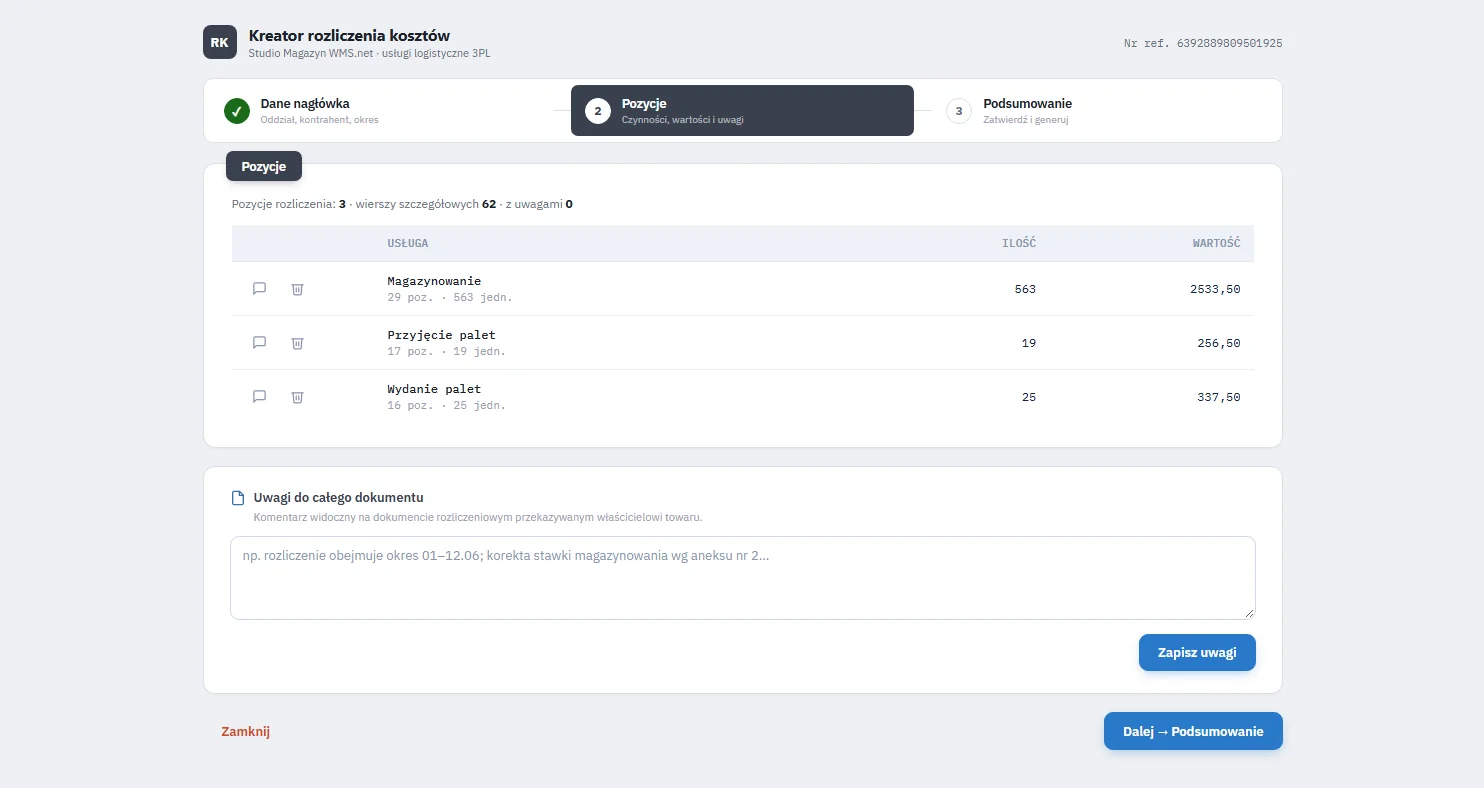Screen dimensions: 1484x788
Task: Click the value 256,50
Action: [x=1219, y=343]
